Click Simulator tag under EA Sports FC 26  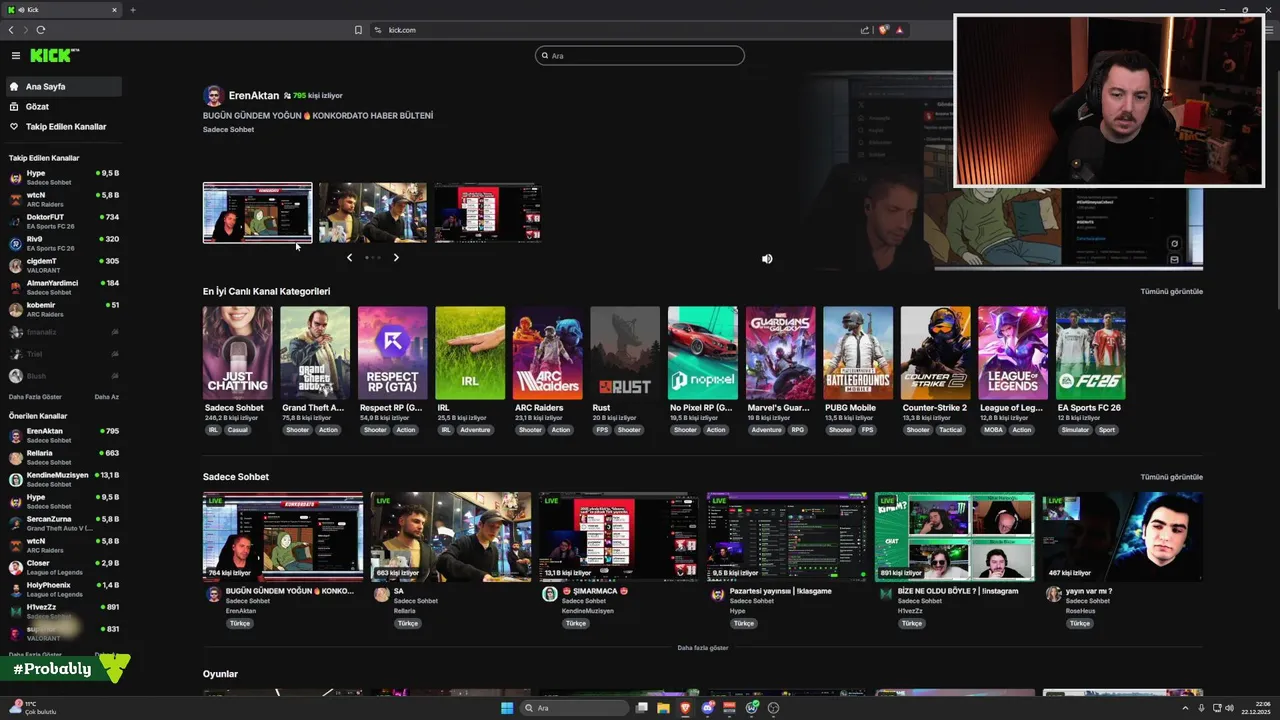[x=1075, y=430]
